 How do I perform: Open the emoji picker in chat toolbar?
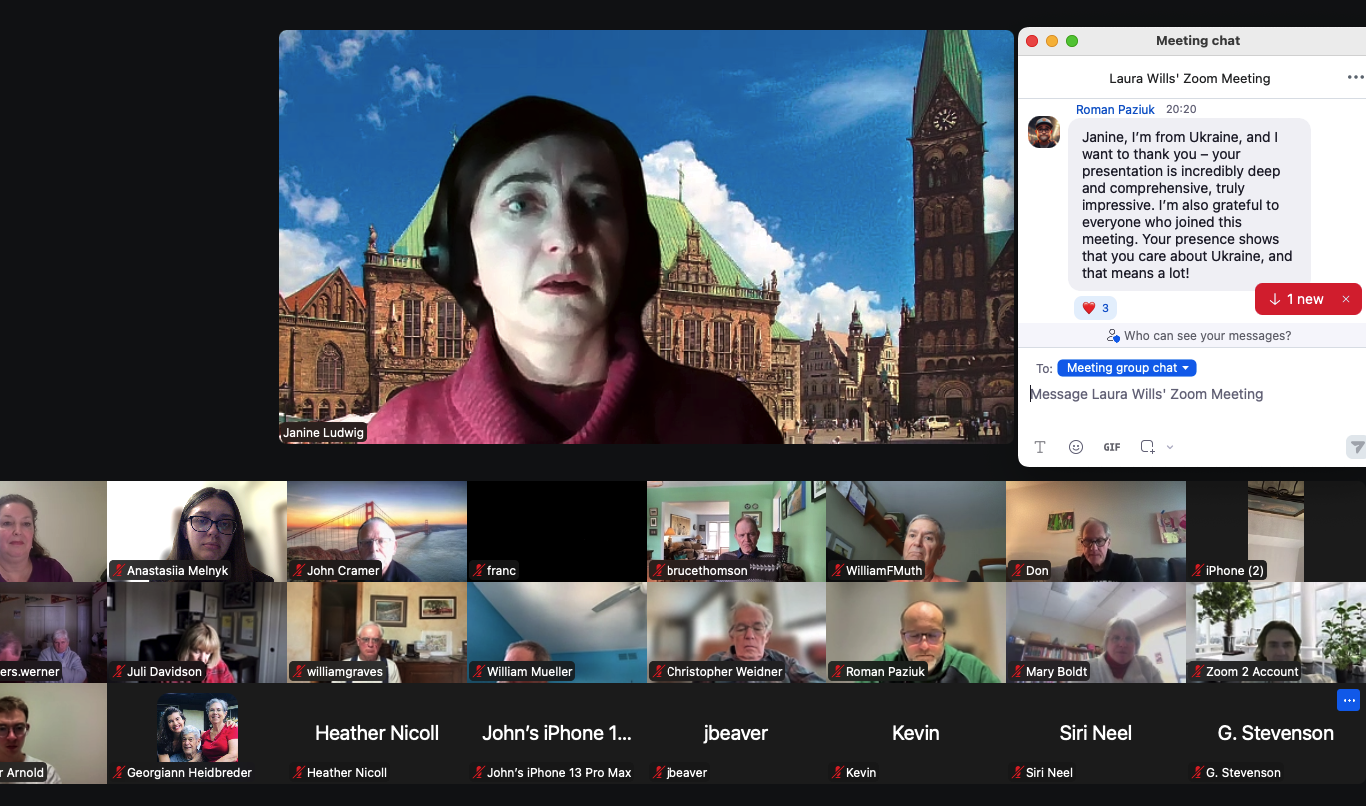click(1076, 447)
